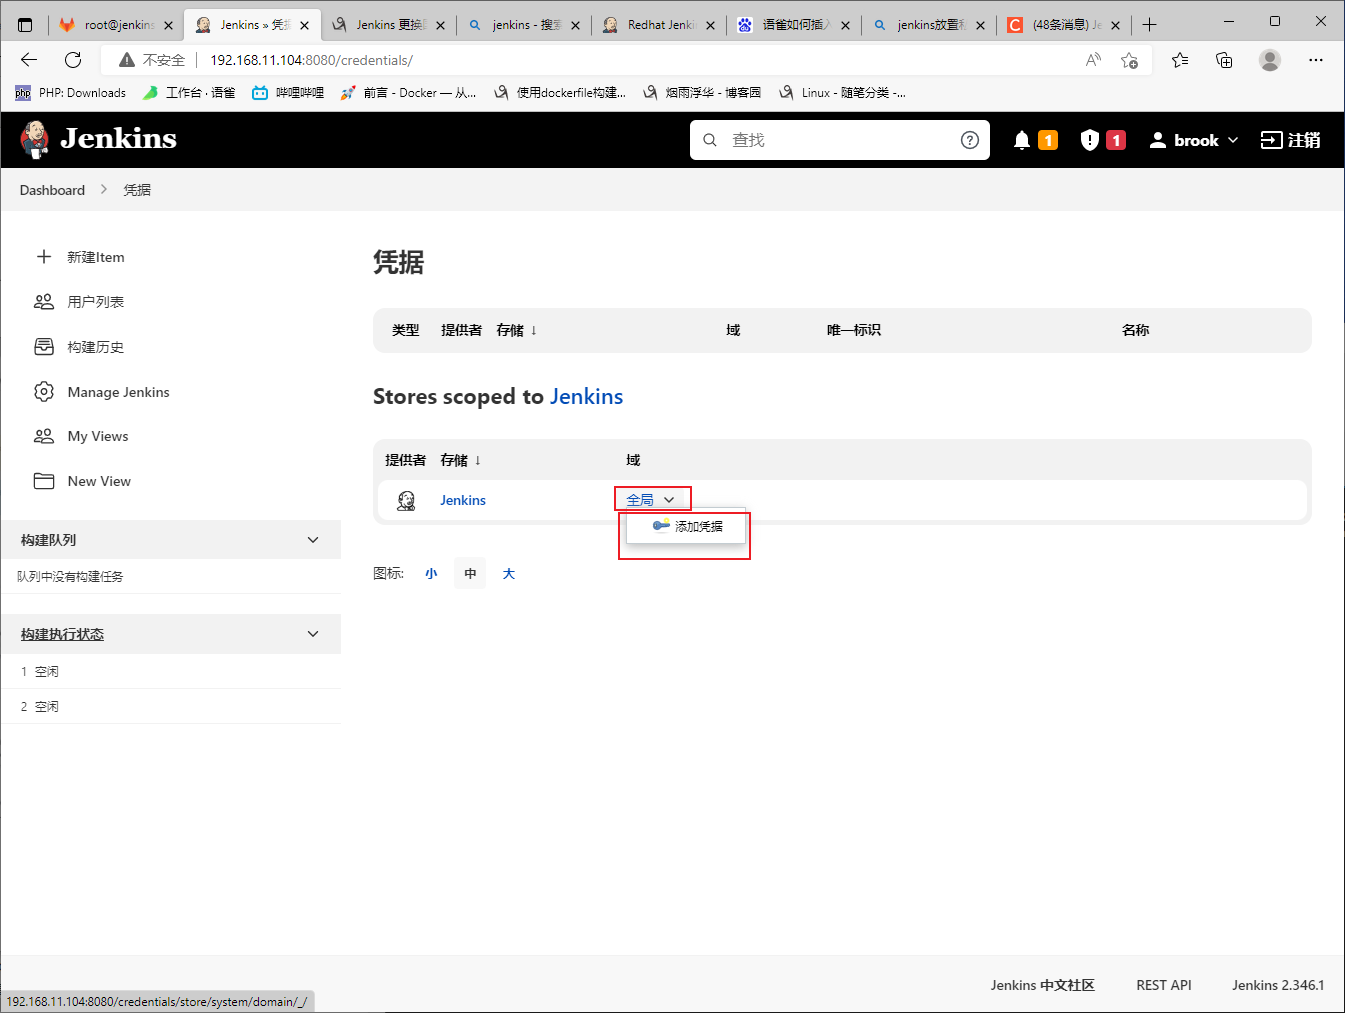
Task: Click the browser address bar URL
Action: 311,60
